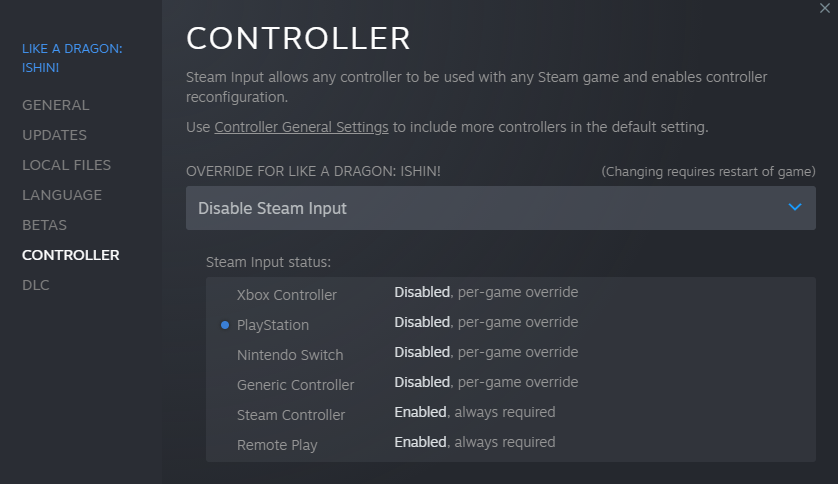Screen dimensions: 838x484
Task: Select the Controller tab in sidebar
Action: point(71,255)
